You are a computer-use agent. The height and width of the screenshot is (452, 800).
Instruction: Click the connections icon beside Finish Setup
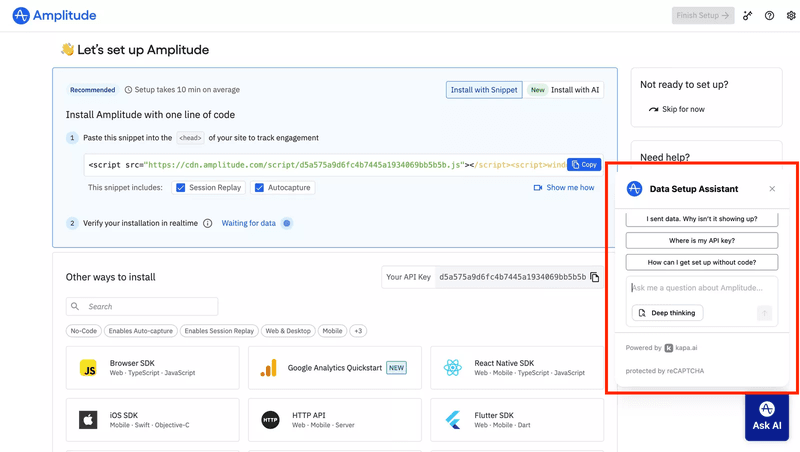click(x=748, y=16)
